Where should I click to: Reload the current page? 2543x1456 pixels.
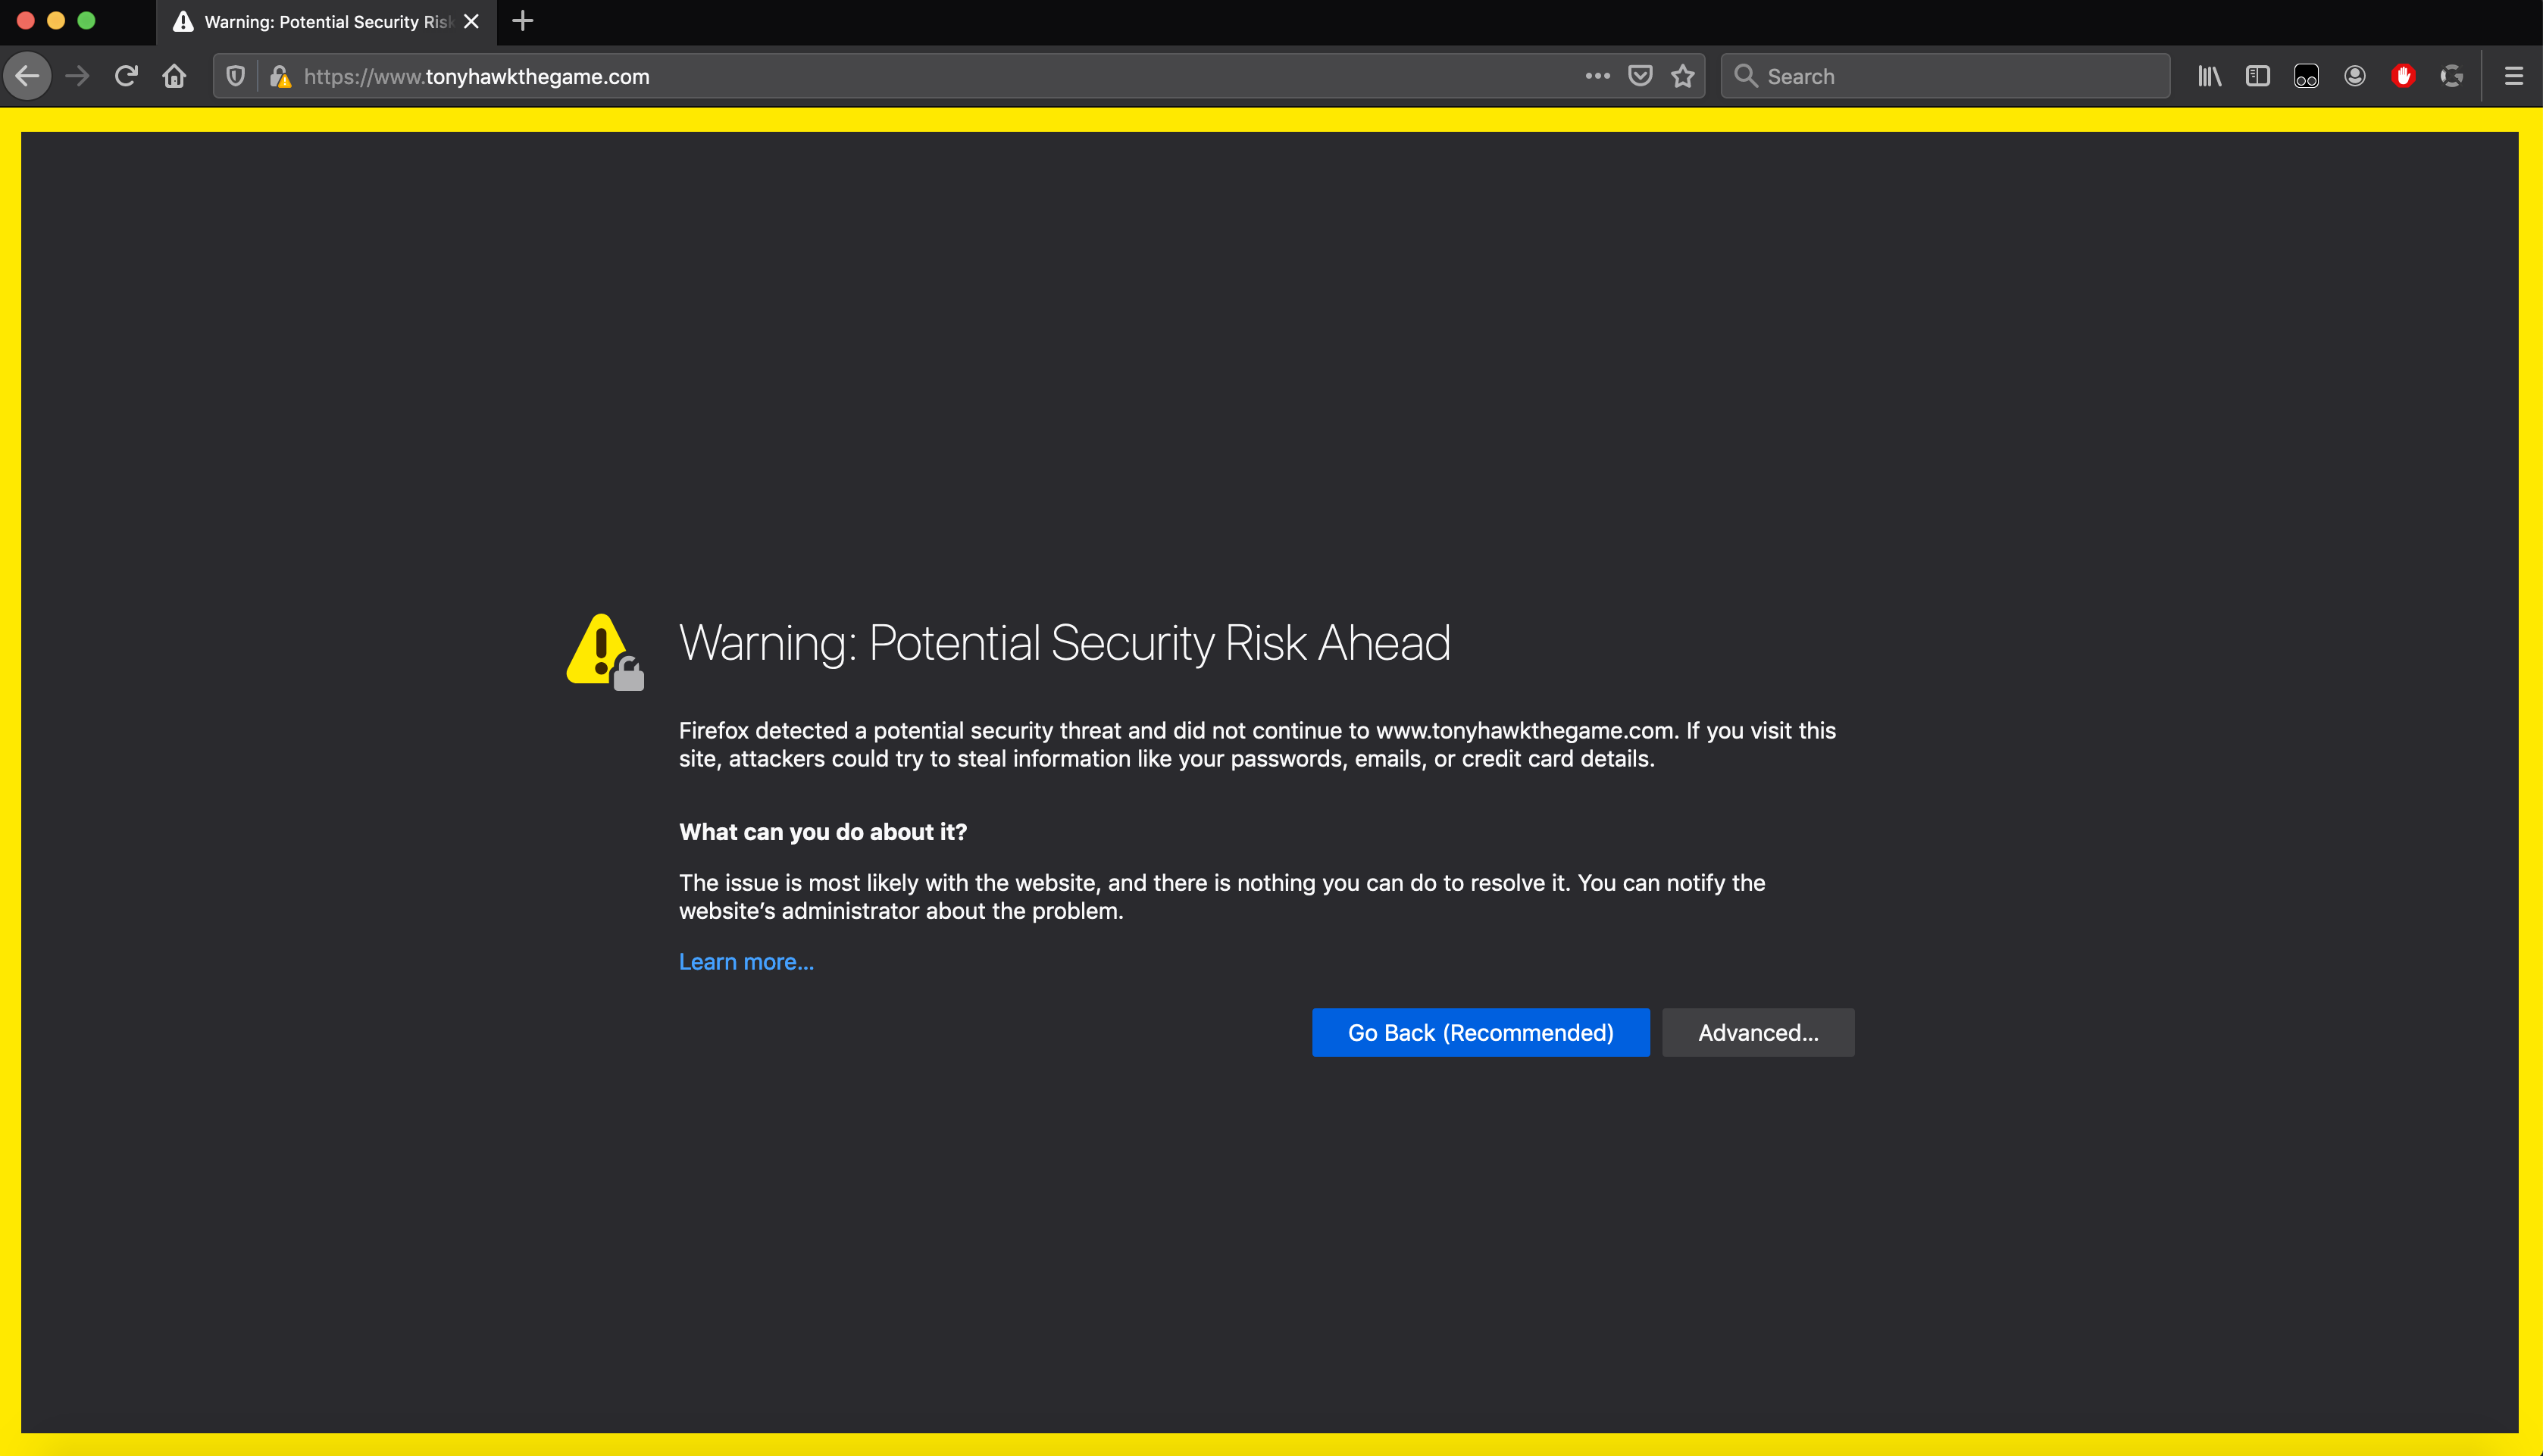(x=126, y=76)
